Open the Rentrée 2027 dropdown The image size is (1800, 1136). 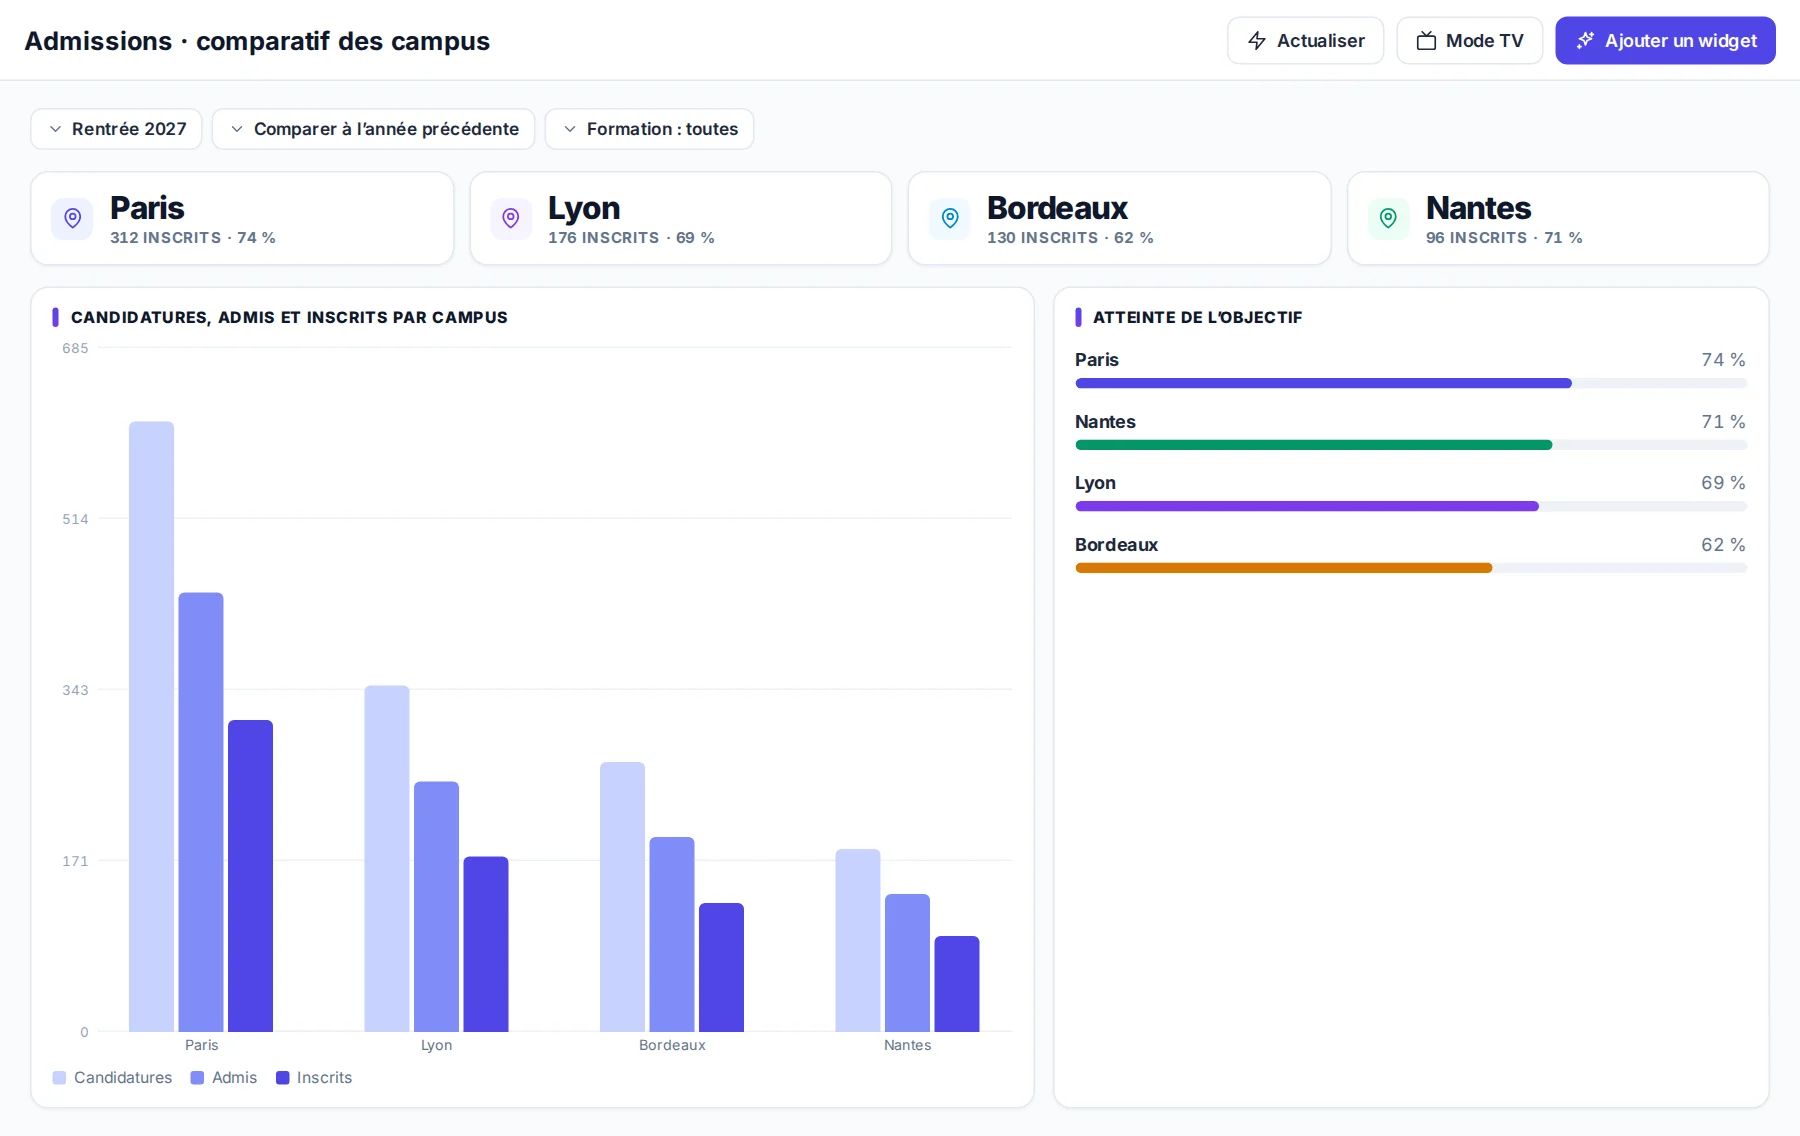[116, 129]
